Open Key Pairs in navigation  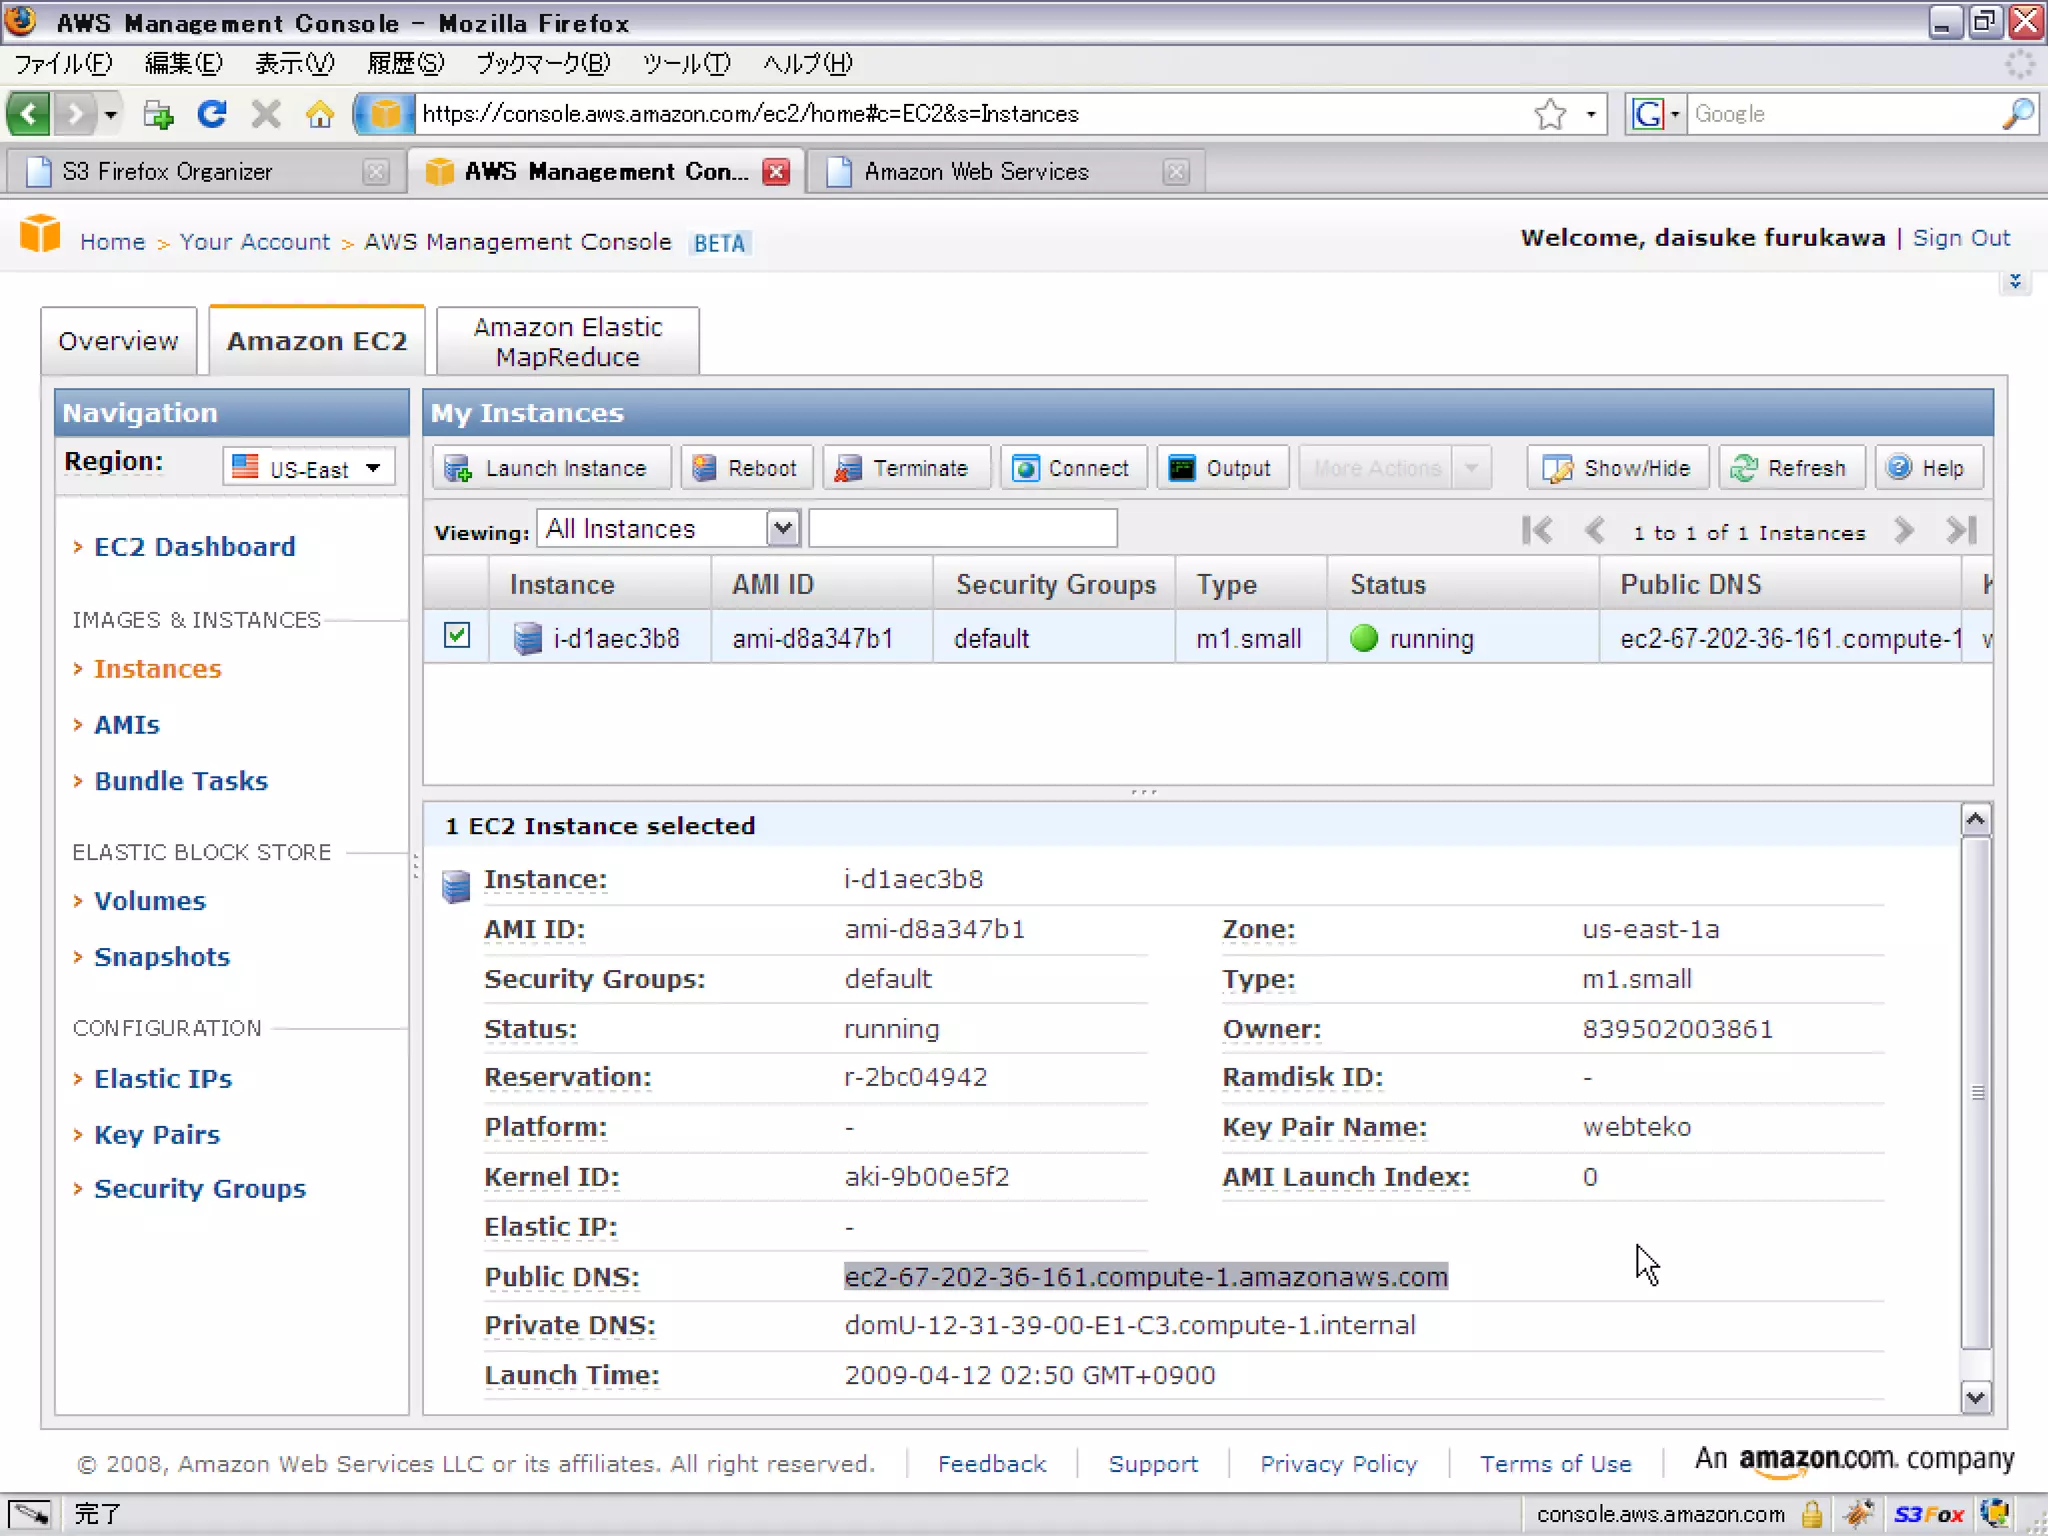coord(157,1135)
